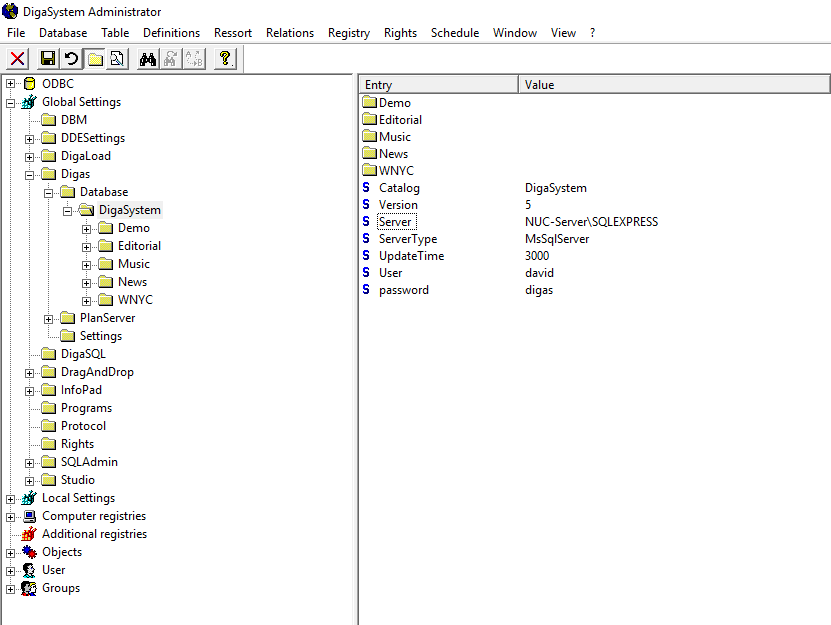
Task: Select the ODBC database icon in tree
Action: click(29, 84)
